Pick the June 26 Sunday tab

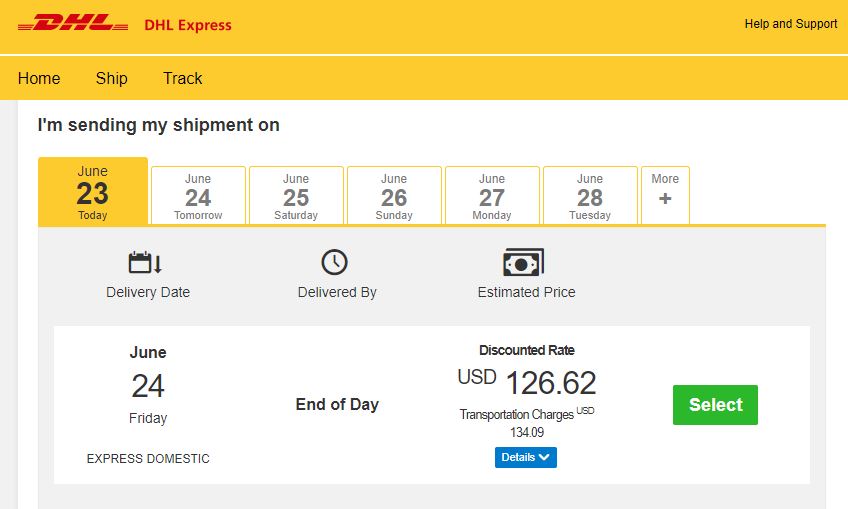tap(394, 196)
